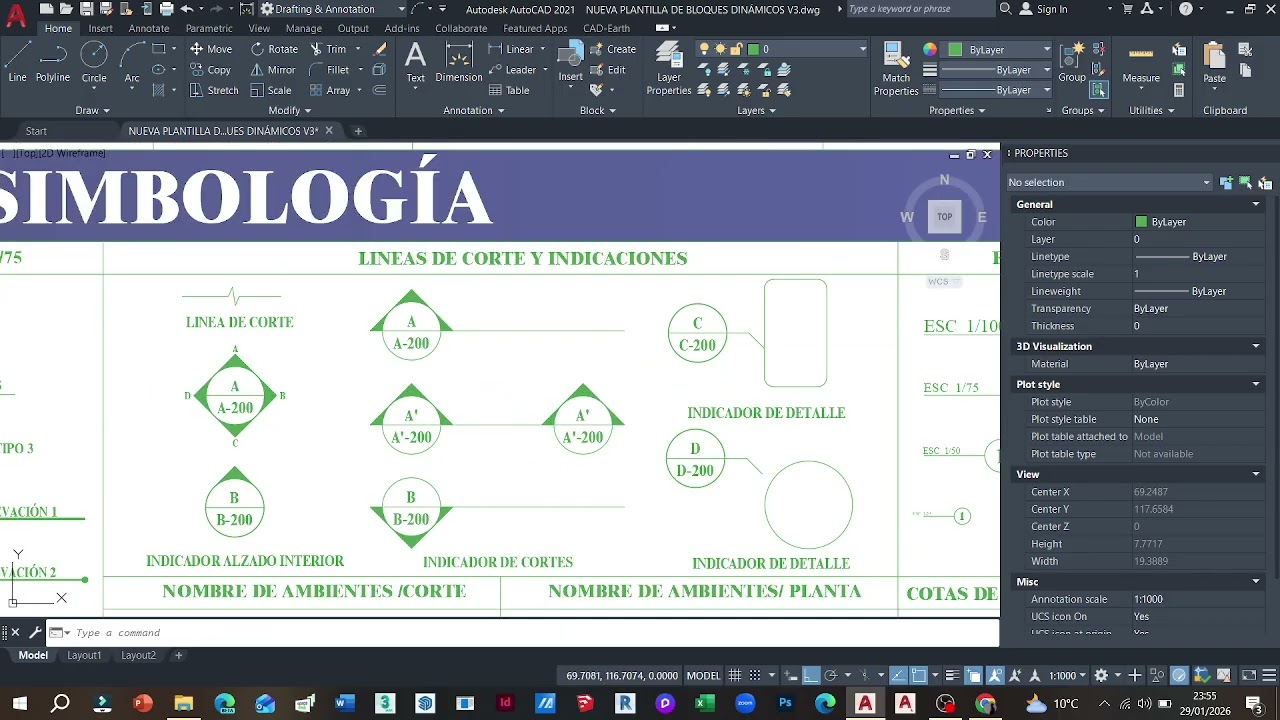This screenshot has width=1280, height=720.
Task: Click the Array tool
Action: 330,90
